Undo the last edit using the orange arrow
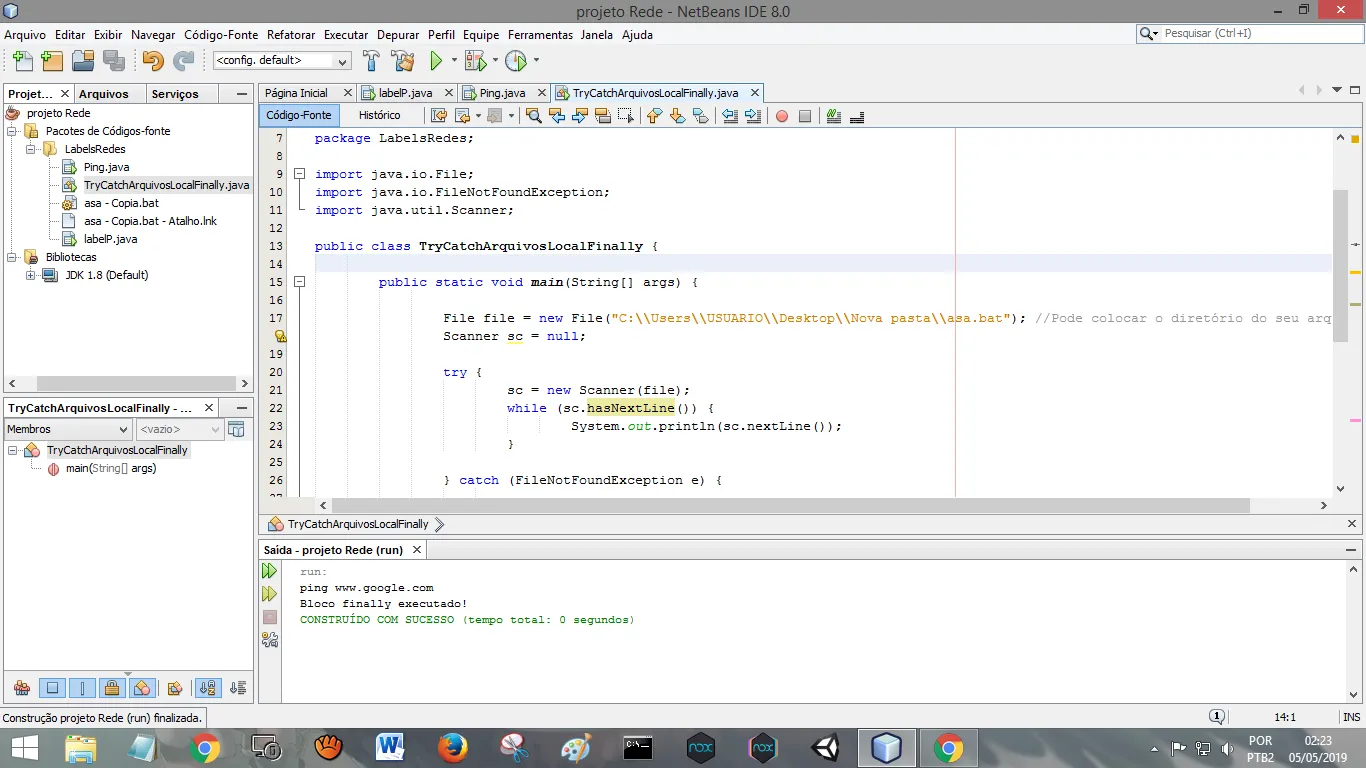 tap(152, 61)
